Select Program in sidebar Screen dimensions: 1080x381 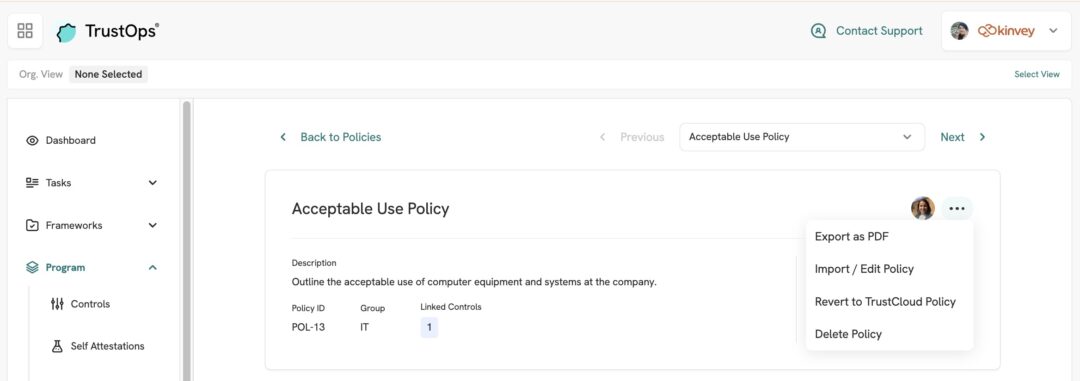(65, 267)
